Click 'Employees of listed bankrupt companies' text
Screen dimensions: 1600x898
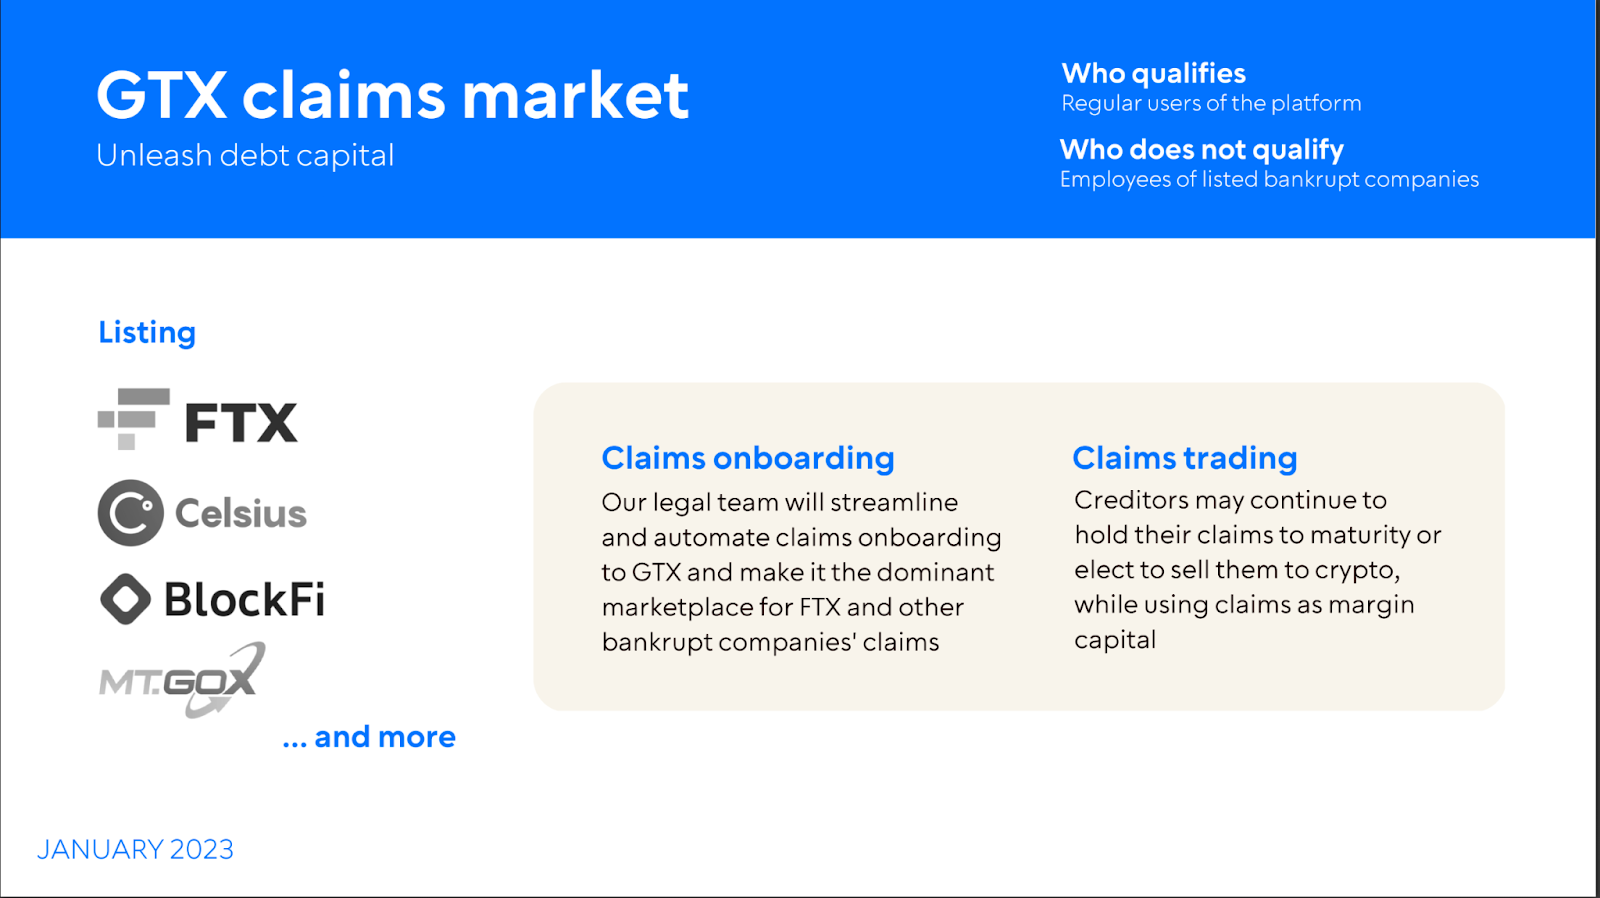coord(1269,179)
